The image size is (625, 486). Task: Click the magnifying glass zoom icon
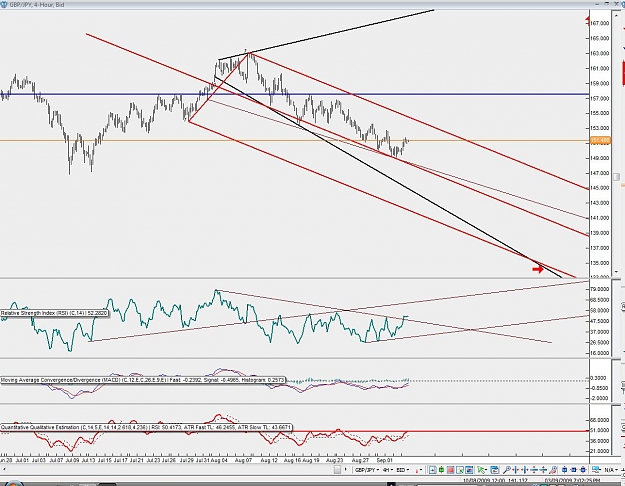coord(506,470)
